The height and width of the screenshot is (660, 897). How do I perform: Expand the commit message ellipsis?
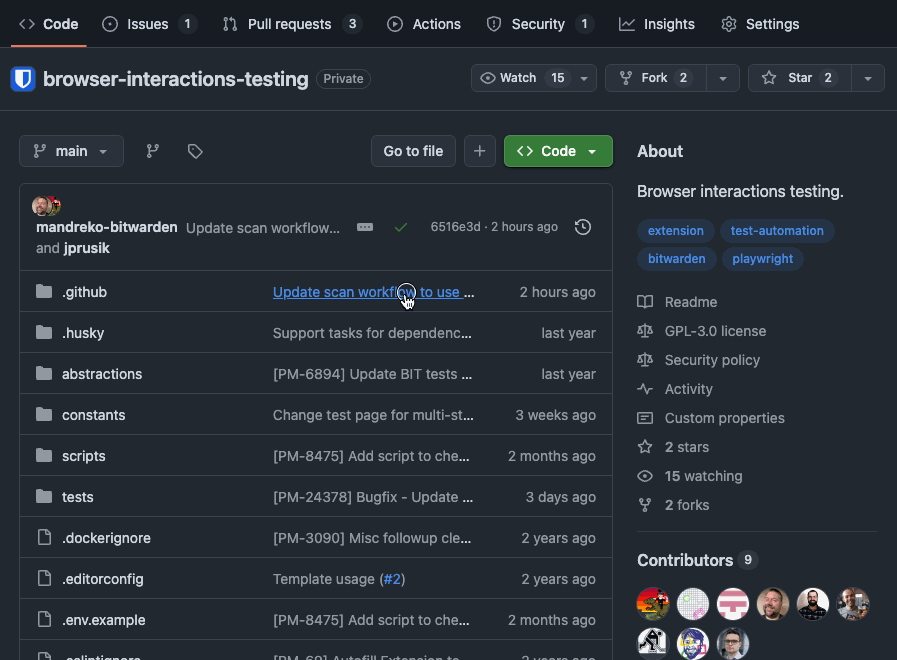point(365,227)
